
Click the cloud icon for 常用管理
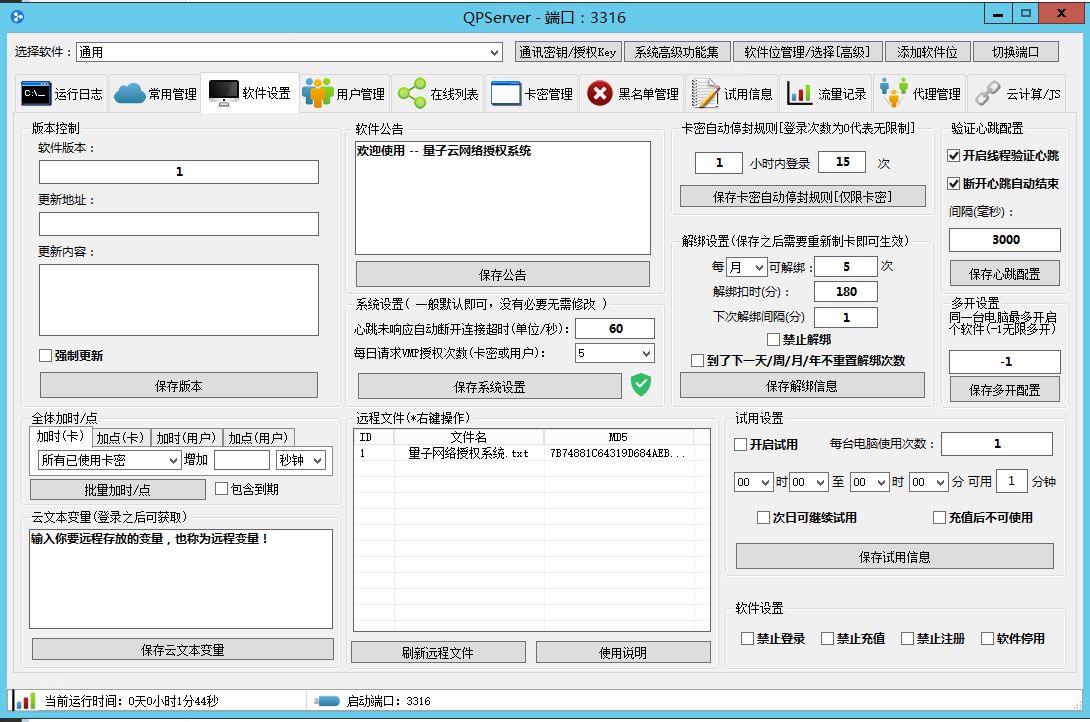129,94
